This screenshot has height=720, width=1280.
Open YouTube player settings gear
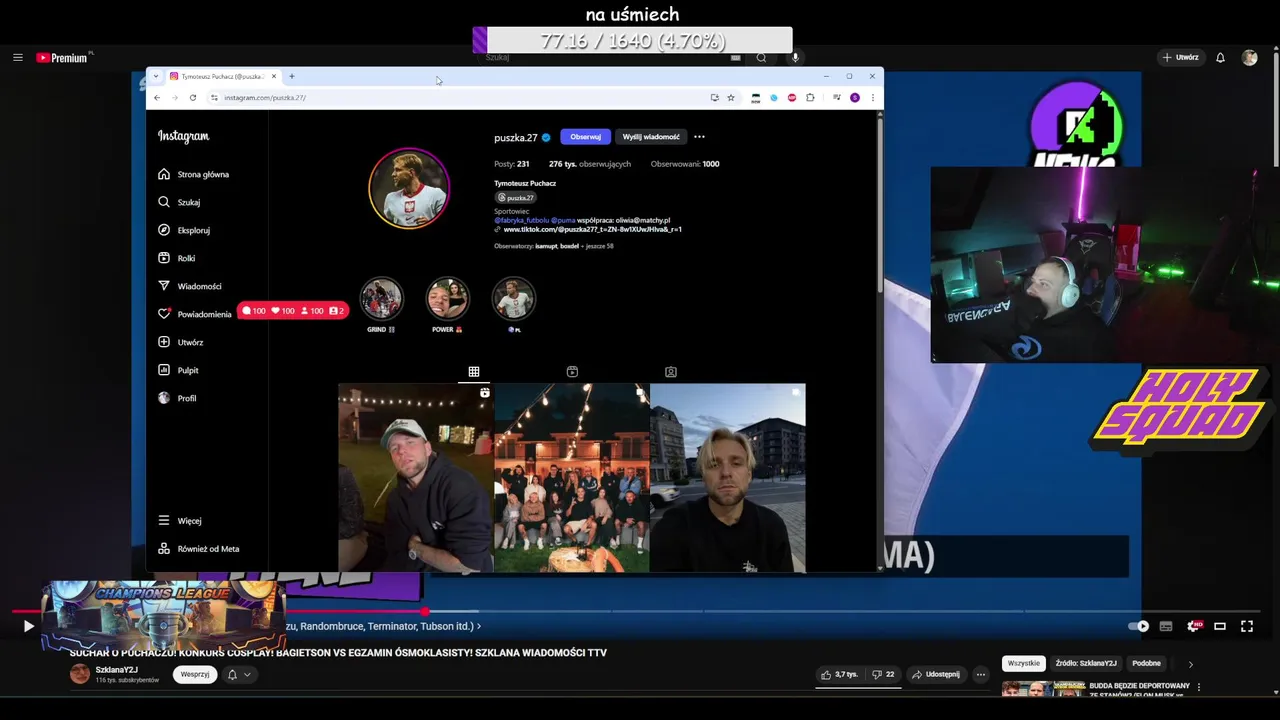[1193, 626]
